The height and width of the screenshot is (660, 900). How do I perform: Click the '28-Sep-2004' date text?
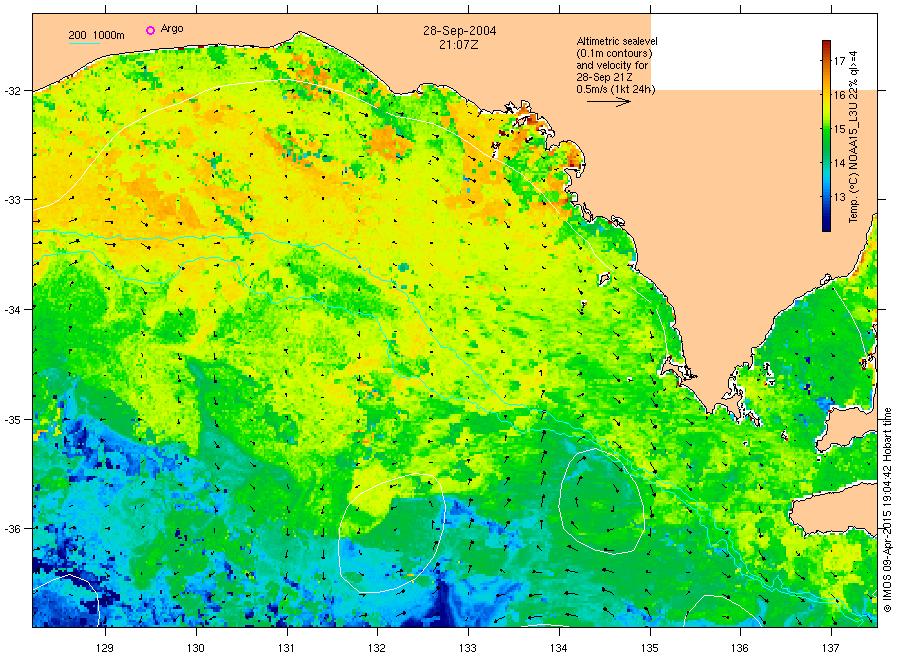pyautogui.click(x=460, y=31)
